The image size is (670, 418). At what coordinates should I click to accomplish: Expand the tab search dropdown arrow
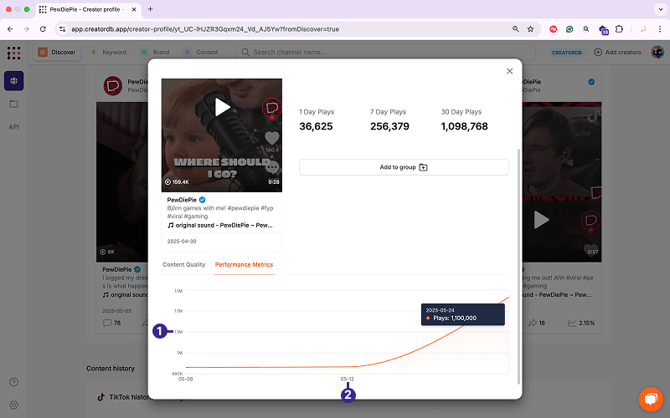point(661,9)
